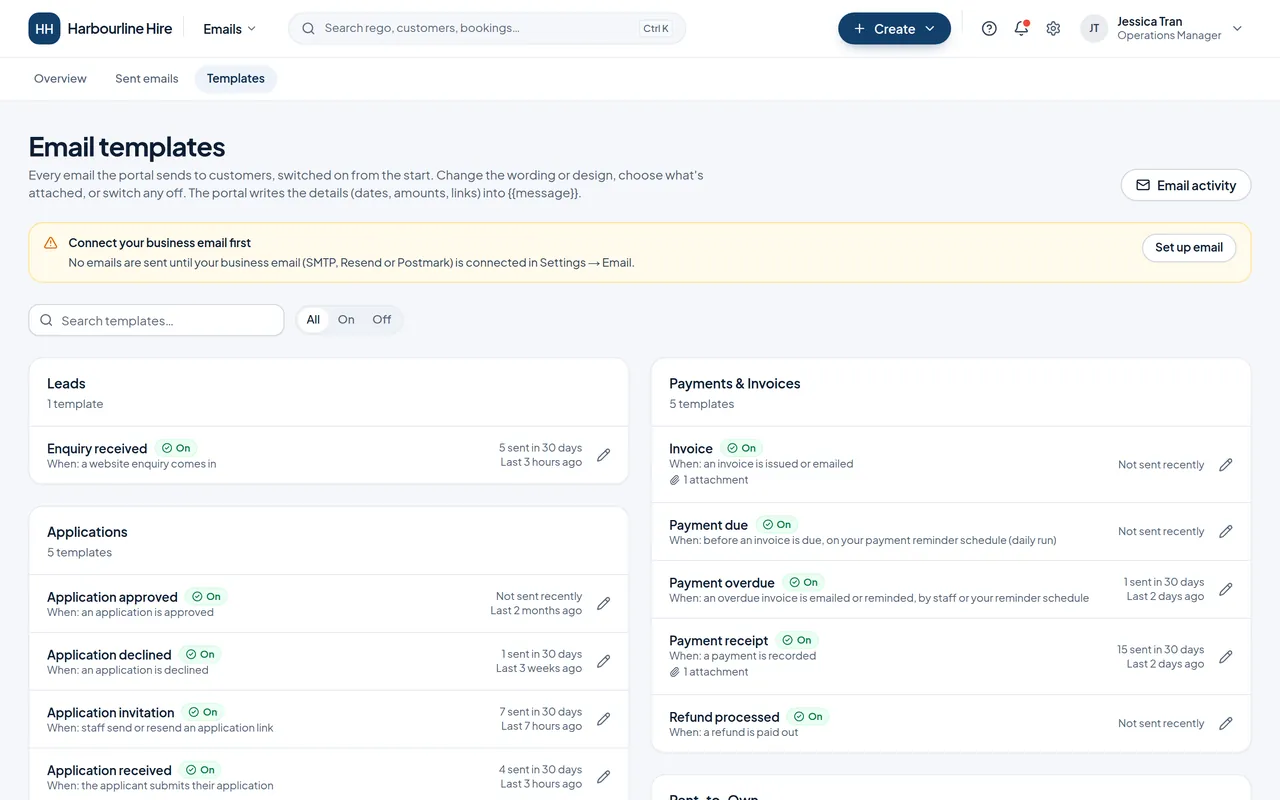Viewport: 1280px width, 800px height.
Task: Switch to the Overview tab
Action: coord(60,79)
